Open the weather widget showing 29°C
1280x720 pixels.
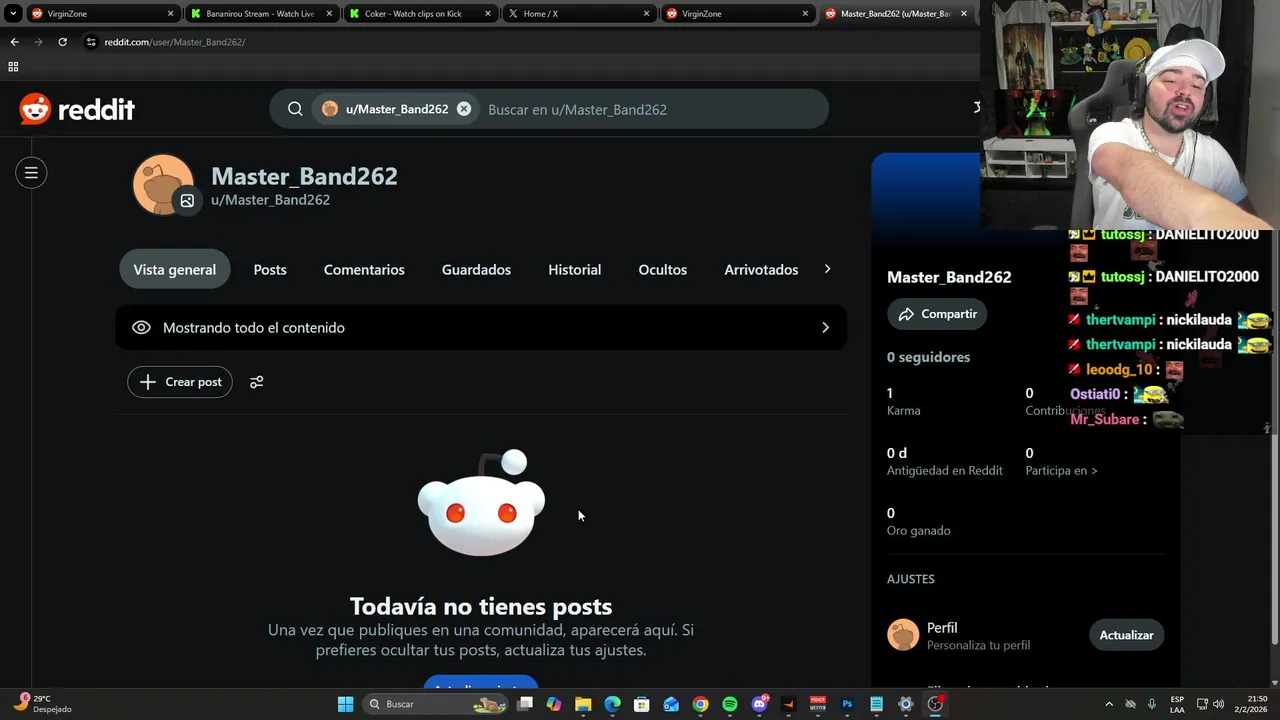click(x=43, y=704)
